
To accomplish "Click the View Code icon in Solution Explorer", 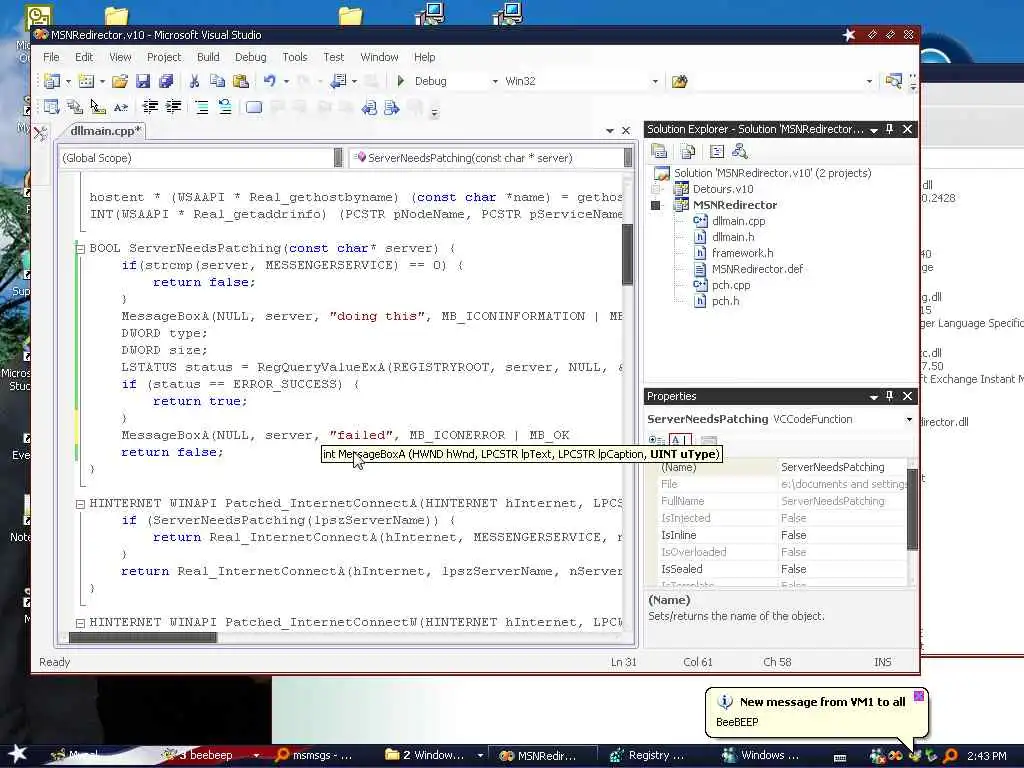I will click(717, 152).
